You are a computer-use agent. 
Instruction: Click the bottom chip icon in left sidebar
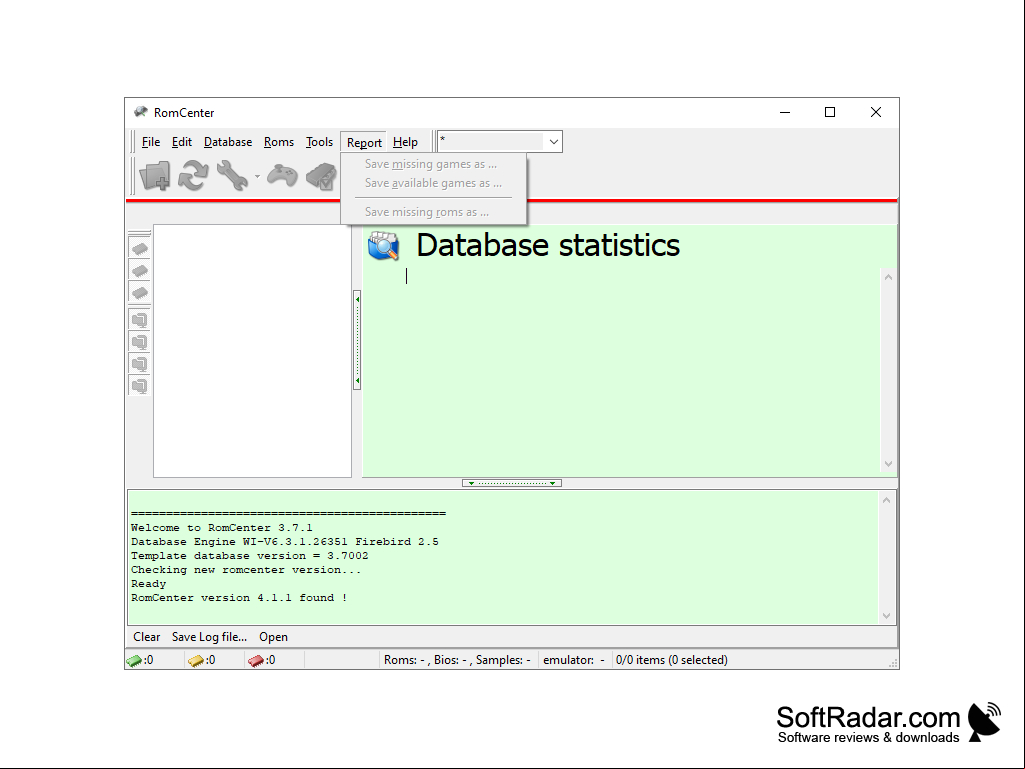[x=139, y=293]
